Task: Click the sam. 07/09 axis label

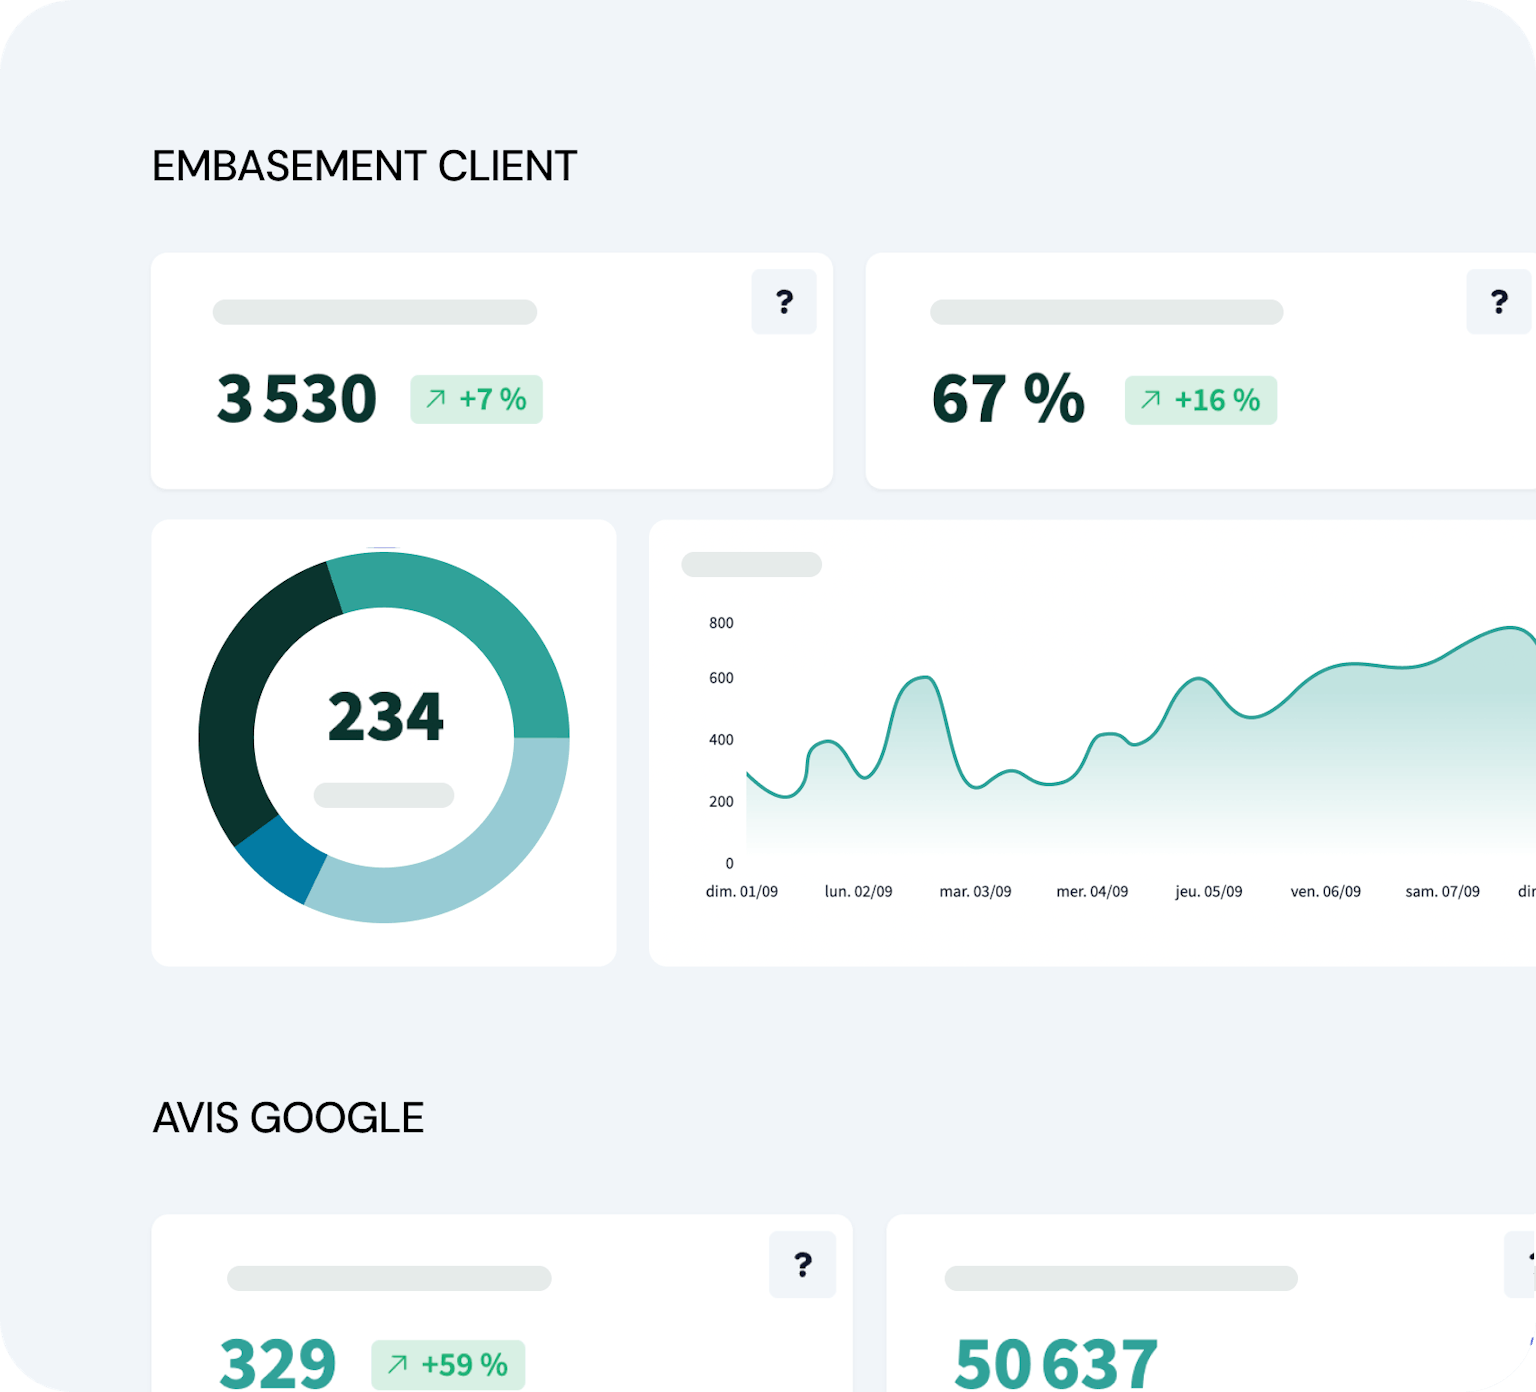Action: point(1443,891)
